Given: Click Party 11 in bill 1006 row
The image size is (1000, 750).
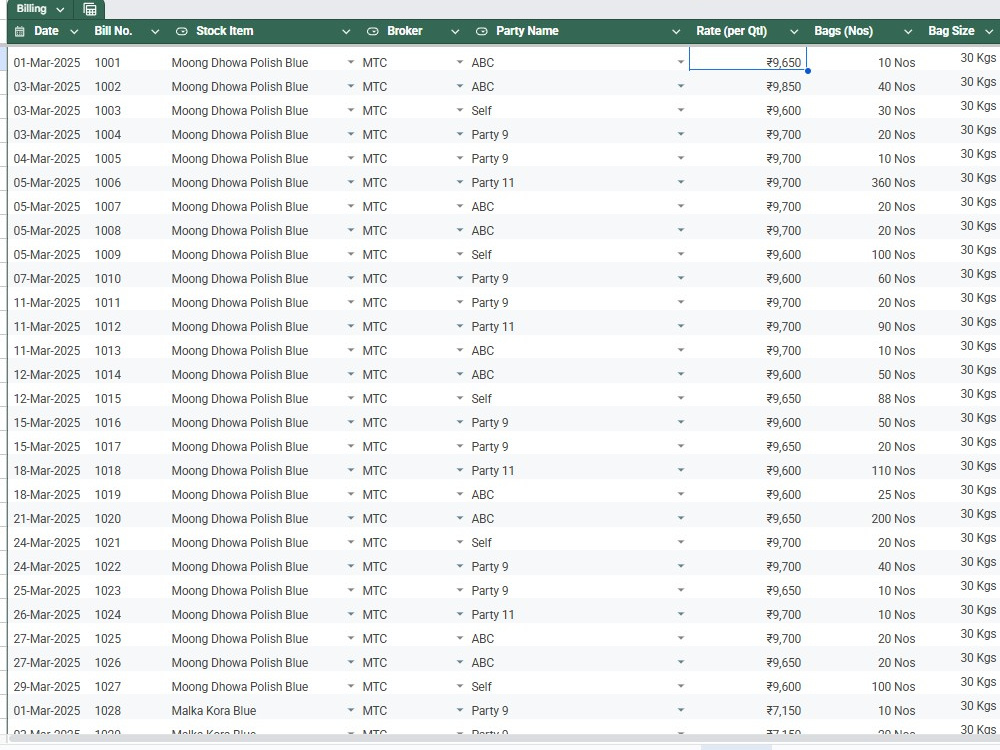Looking at the screenshot, I should pyautogui.click(x=492, y=182).
